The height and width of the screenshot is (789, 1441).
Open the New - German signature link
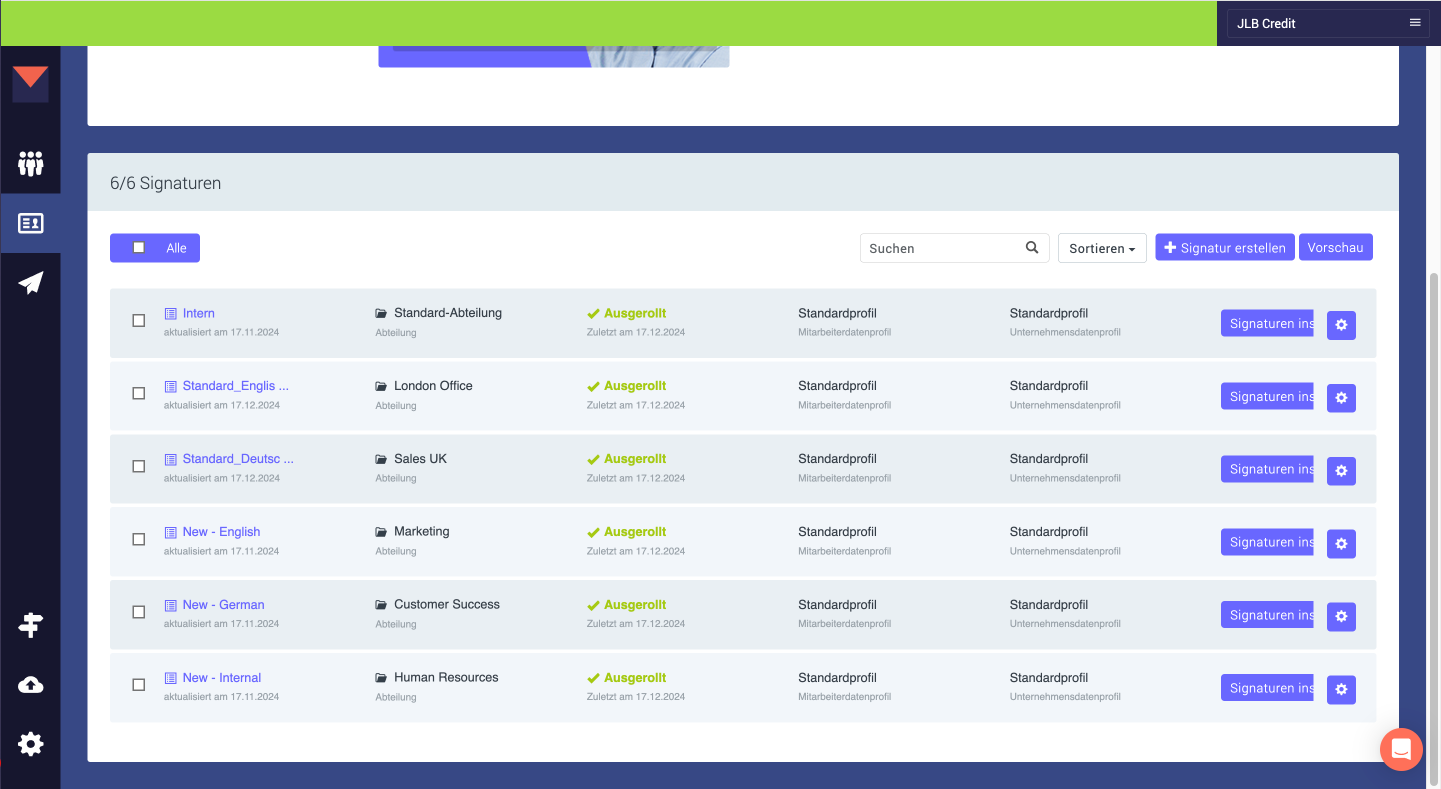224,605
